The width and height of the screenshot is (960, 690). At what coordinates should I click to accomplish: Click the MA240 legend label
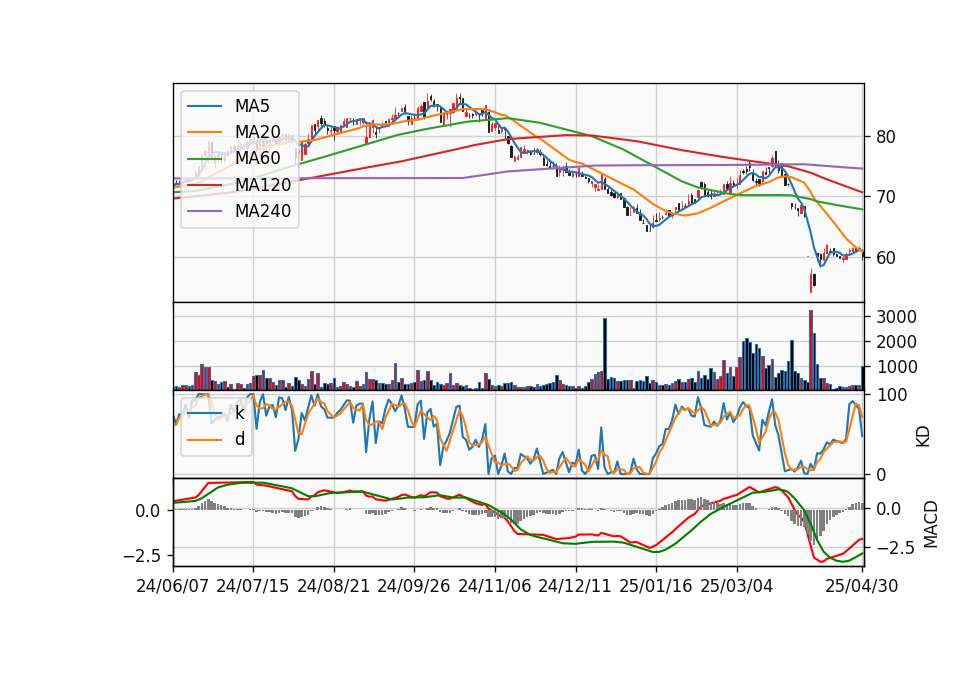pyautogui.click(x=263, y=211)
